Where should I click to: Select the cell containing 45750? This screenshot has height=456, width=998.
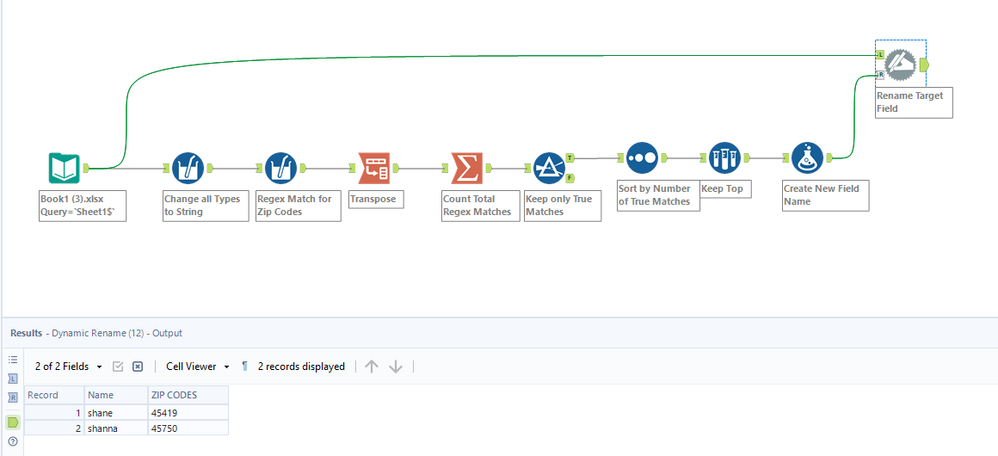pyautogui.click(x=188, y=429)
